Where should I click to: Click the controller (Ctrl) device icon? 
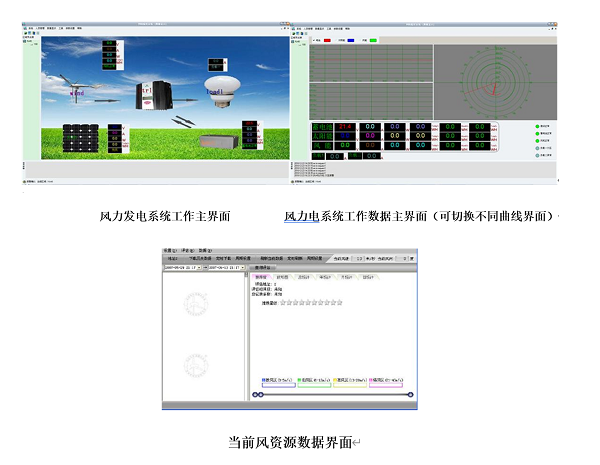(x=153, y=93)
